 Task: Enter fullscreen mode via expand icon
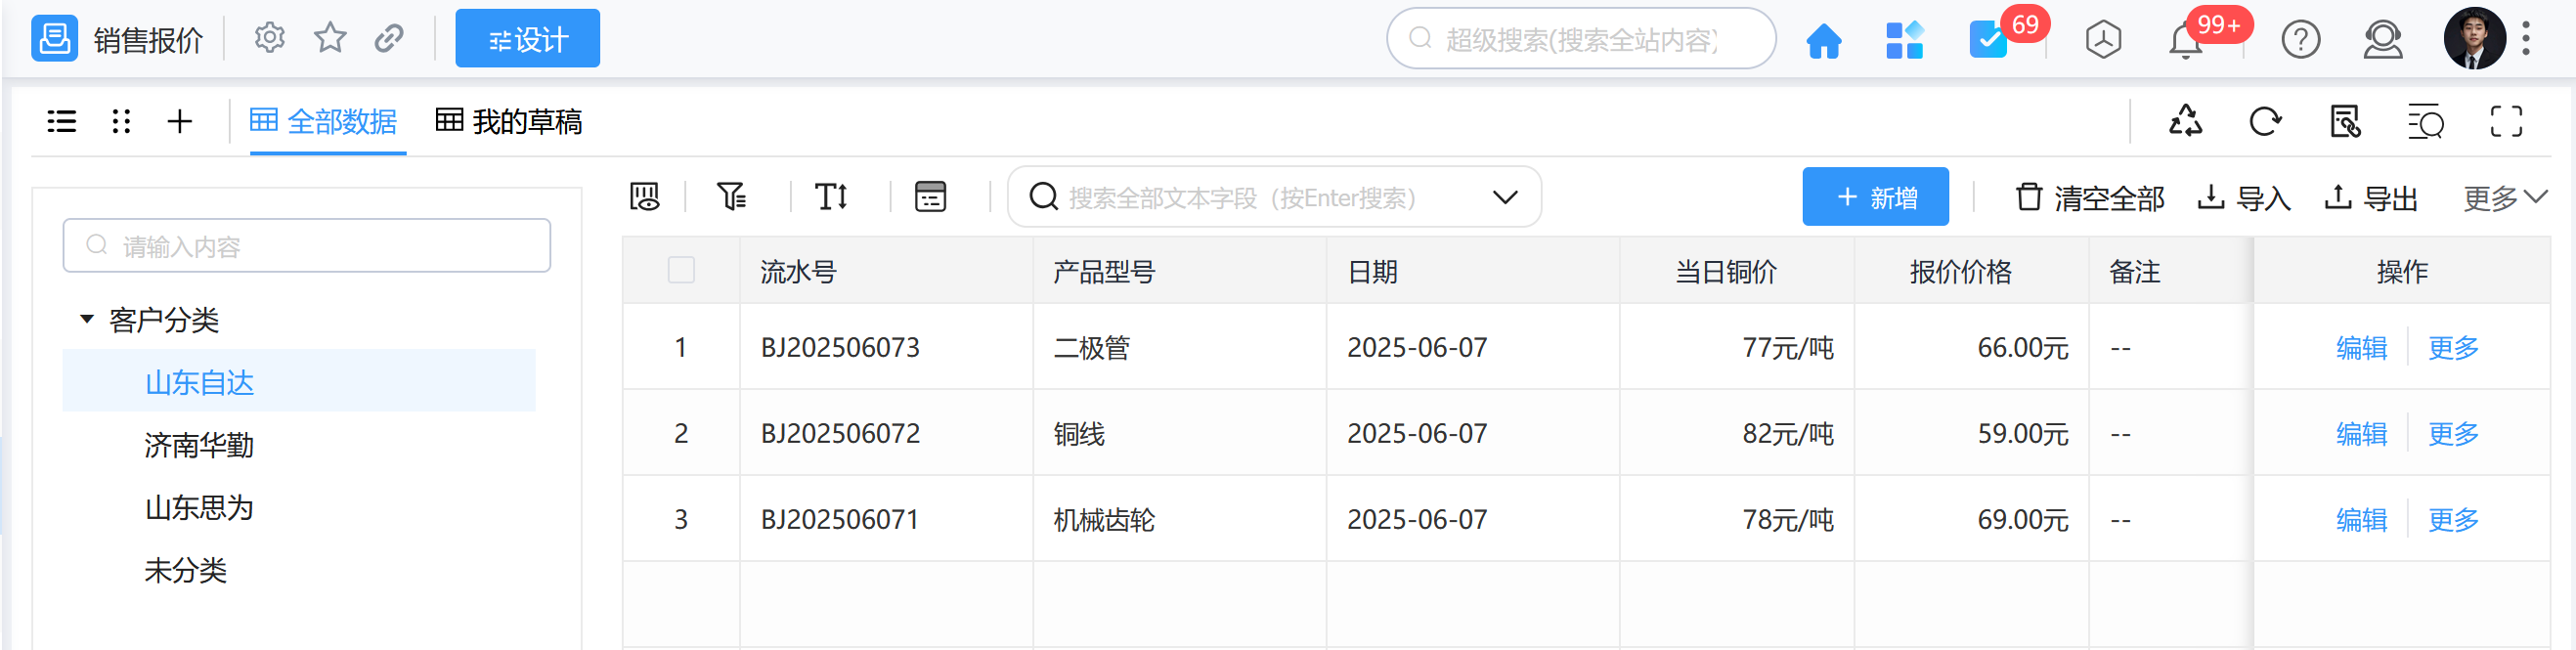tap(2505, 122)
